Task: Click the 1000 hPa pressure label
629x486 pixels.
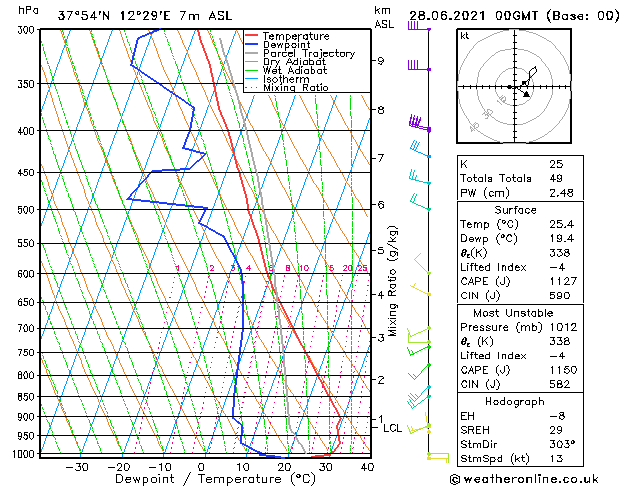Action: point(26,454)
